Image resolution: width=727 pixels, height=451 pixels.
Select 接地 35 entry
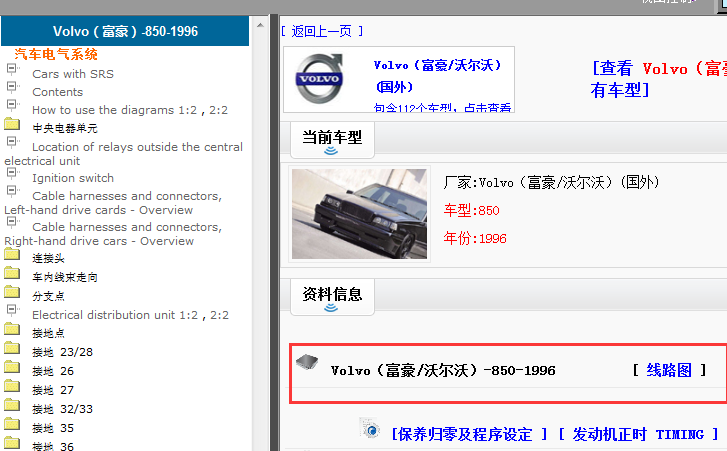pyautogui.click(x=53, y=428)
